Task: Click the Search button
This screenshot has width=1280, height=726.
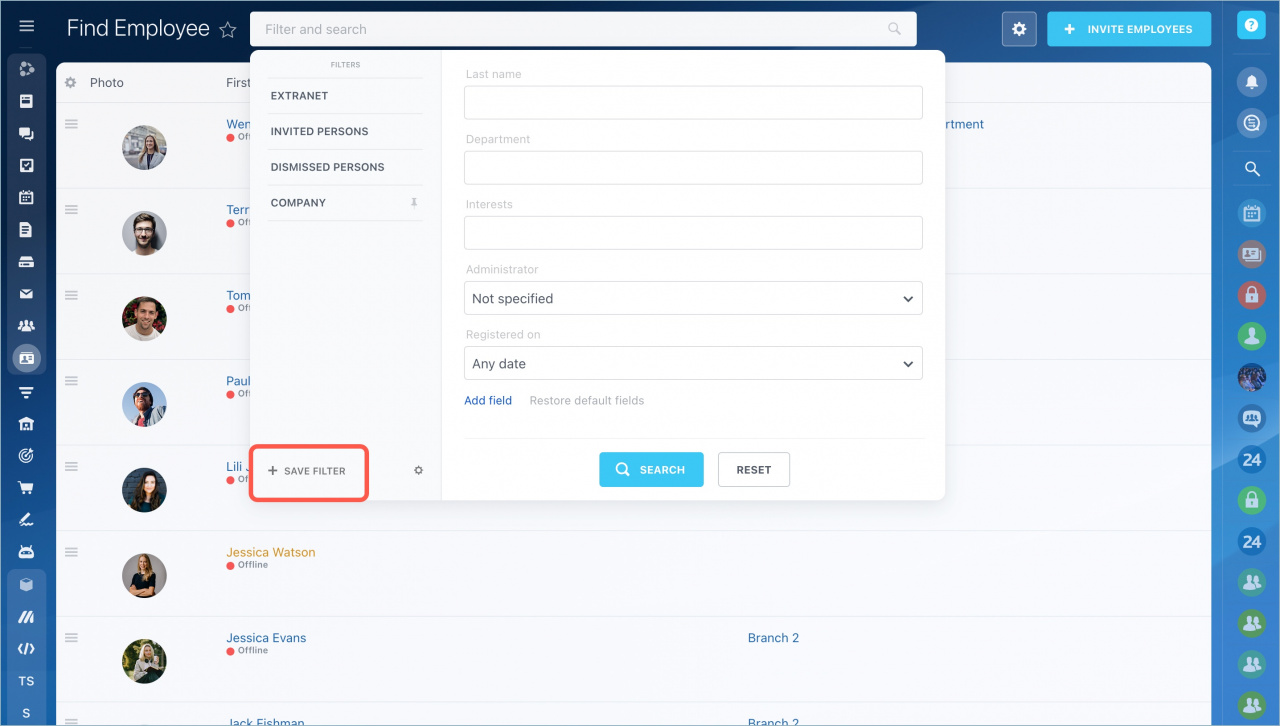Action: (x=651, y=470)
